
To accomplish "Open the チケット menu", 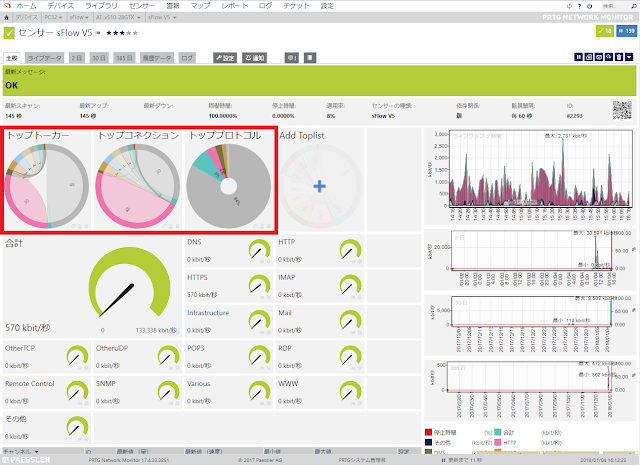I will [296, 6].
